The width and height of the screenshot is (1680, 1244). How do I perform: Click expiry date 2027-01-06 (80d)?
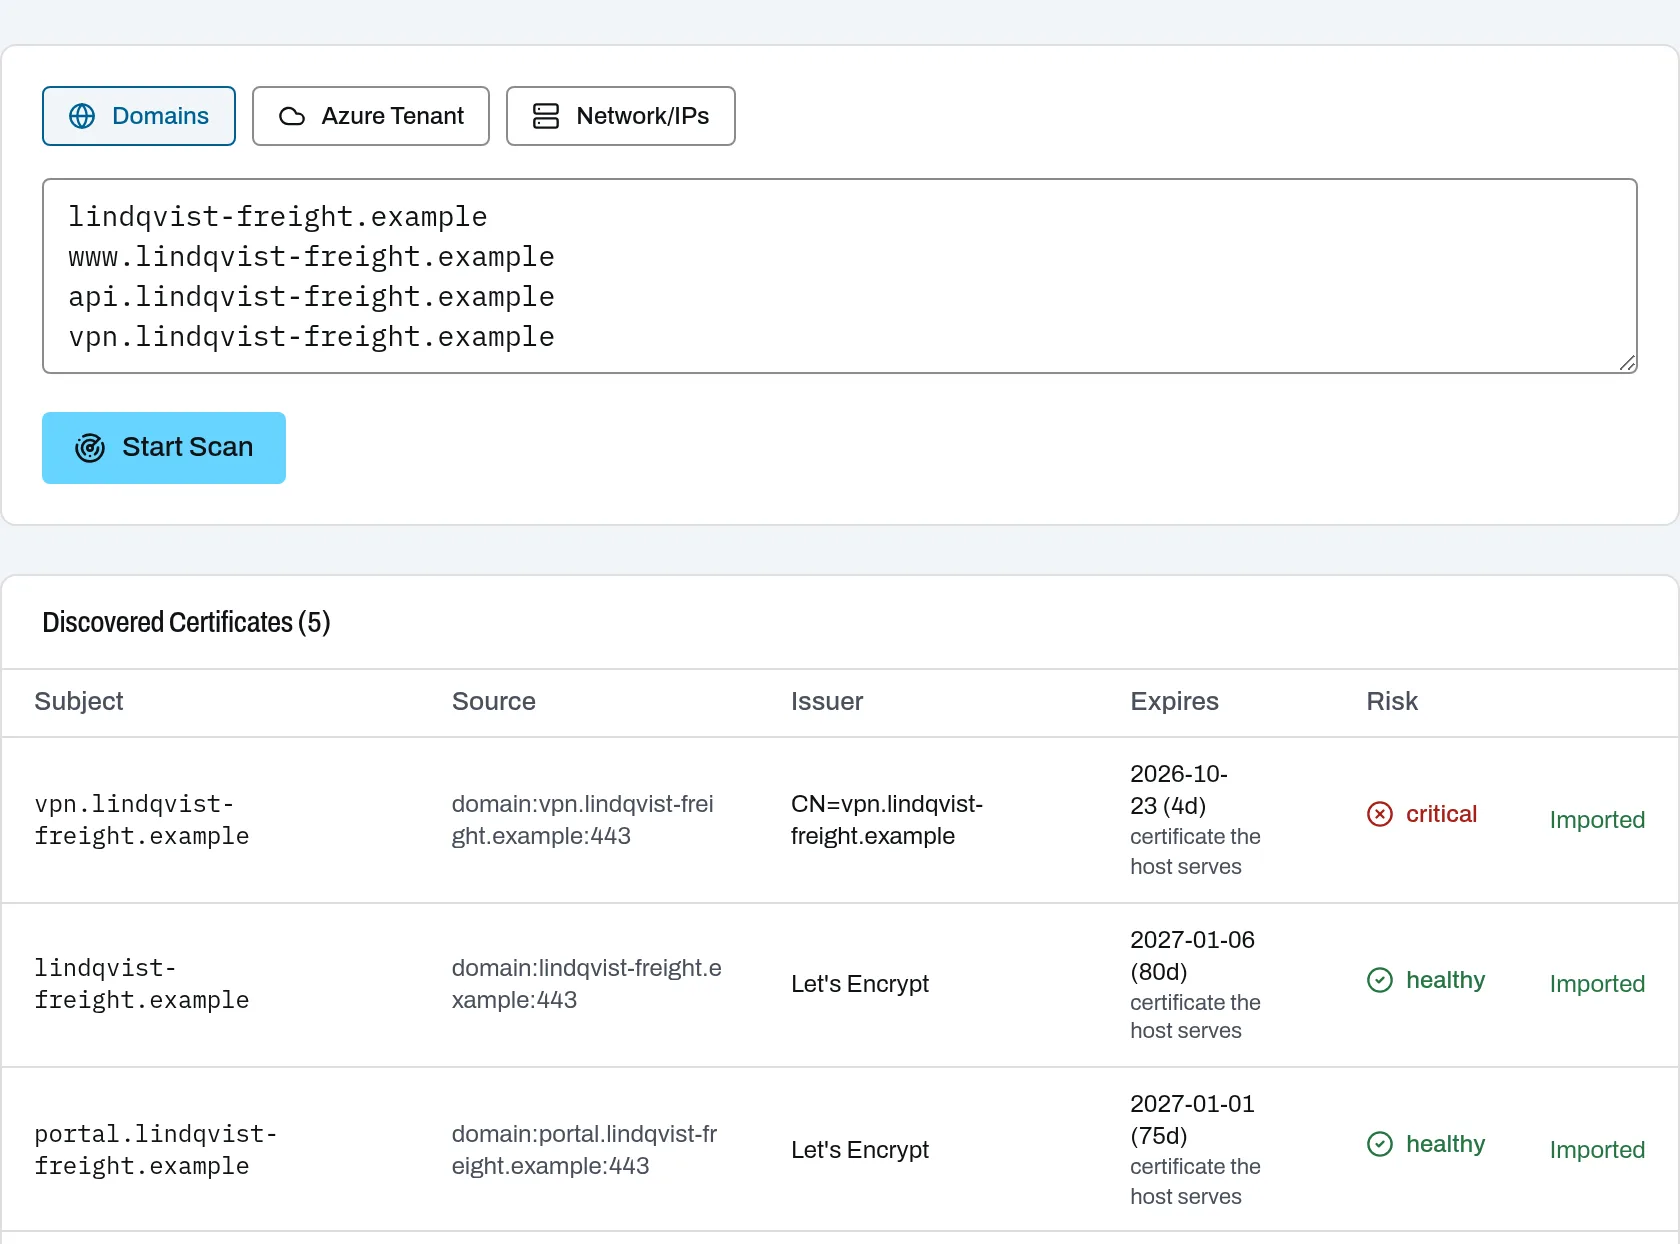point(1192,956)
